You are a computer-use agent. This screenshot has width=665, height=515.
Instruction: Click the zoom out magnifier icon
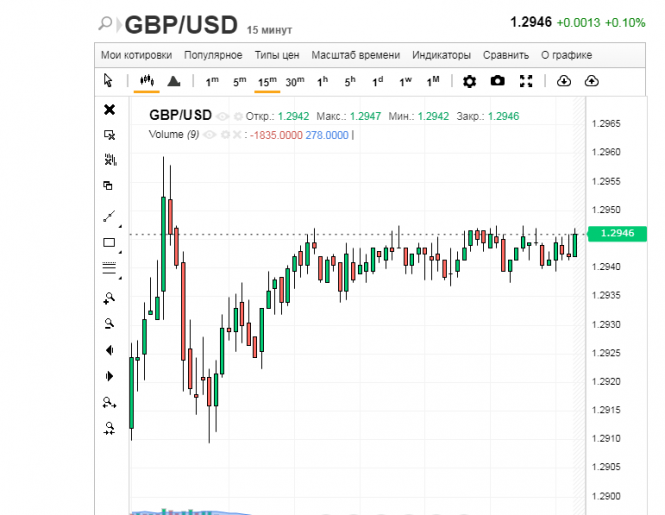(109, 324)
